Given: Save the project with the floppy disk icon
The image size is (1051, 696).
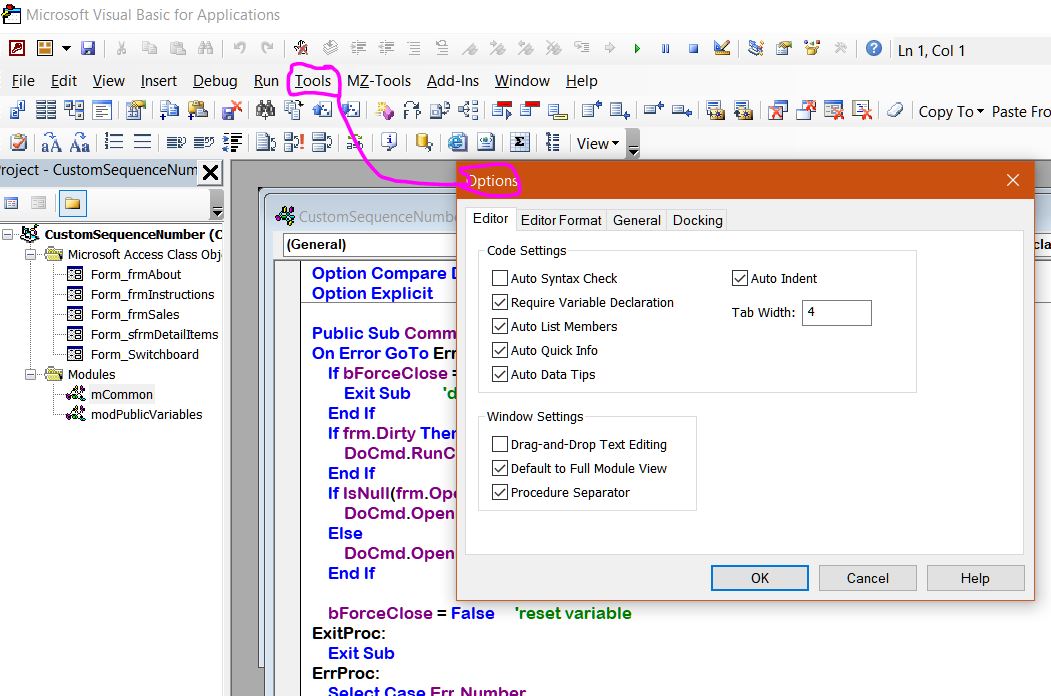Looking at the screenshot, I should pyautogui.click(x=88, y=48).
